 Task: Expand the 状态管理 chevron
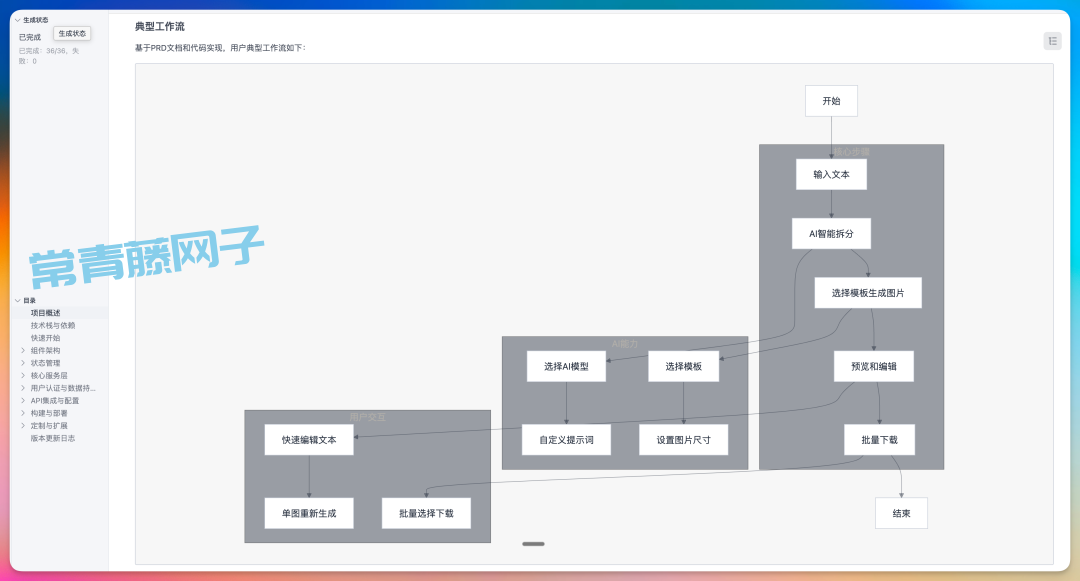tap(23, 363)
